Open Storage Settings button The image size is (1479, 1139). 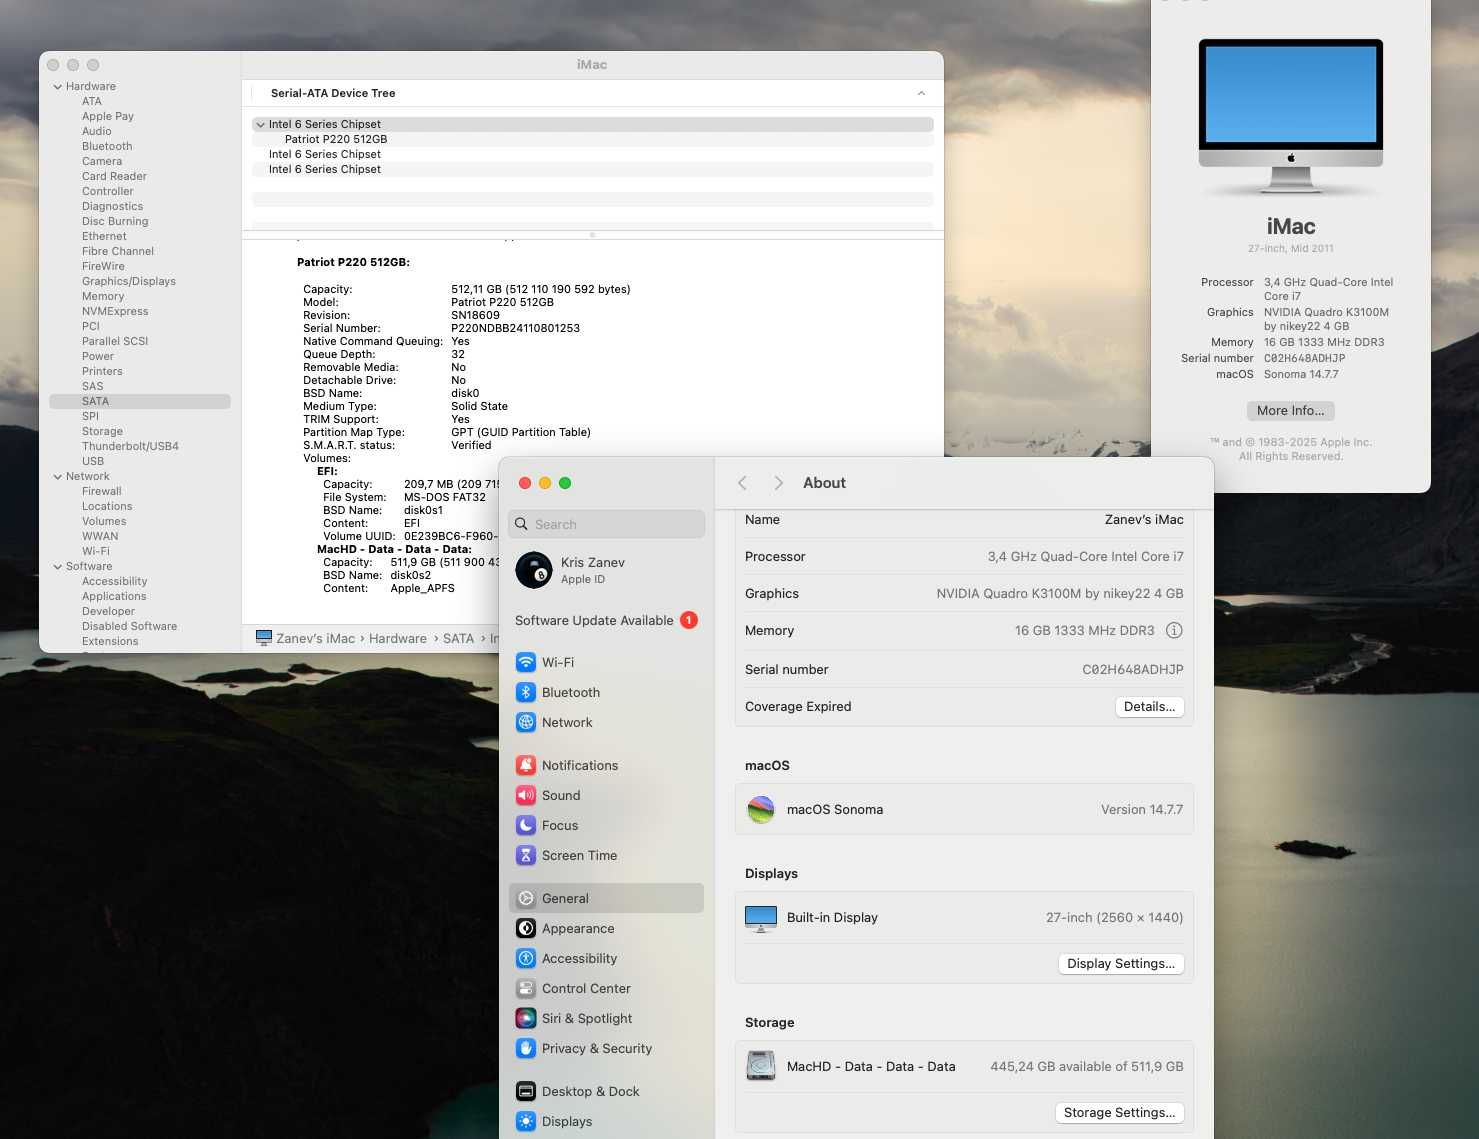tap(1119, 1112)
